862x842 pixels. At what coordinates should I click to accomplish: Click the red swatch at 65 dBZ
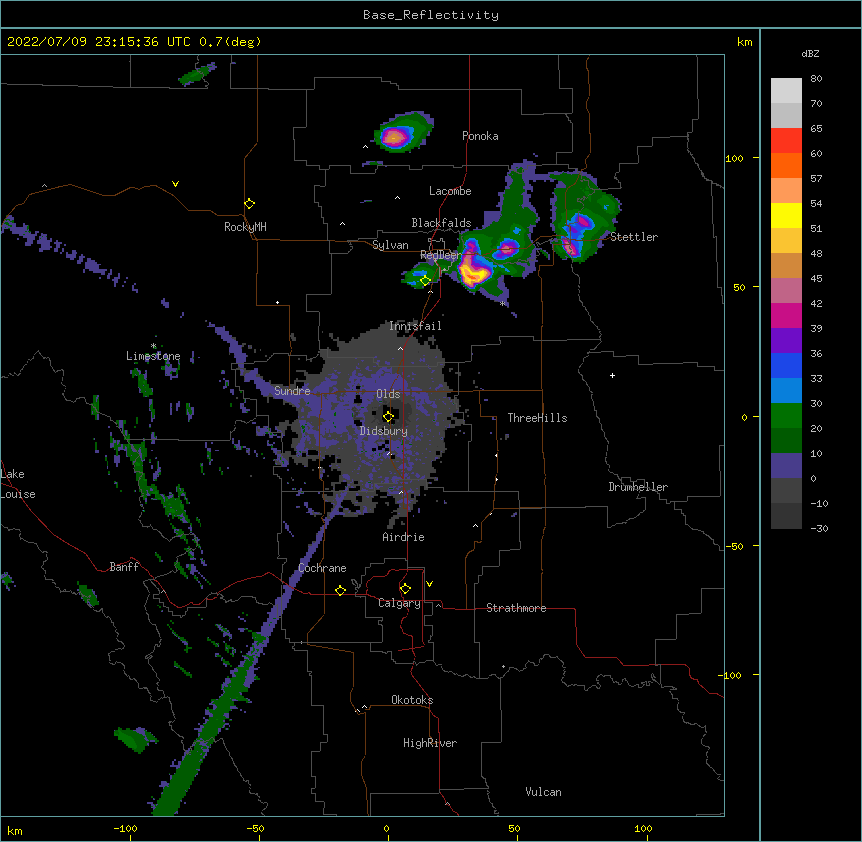(786, 140)
